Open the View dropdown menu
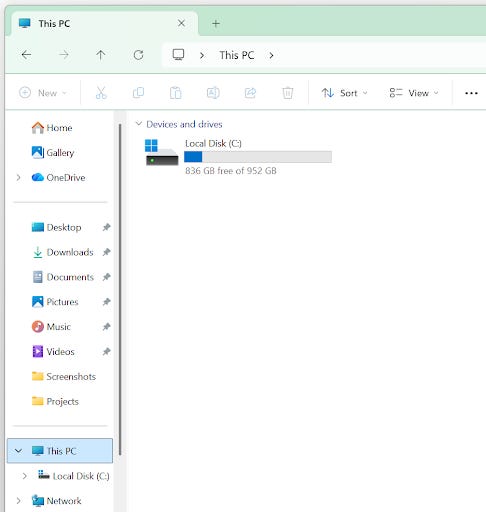The image size is (486, 512). [x=414, y=93]
